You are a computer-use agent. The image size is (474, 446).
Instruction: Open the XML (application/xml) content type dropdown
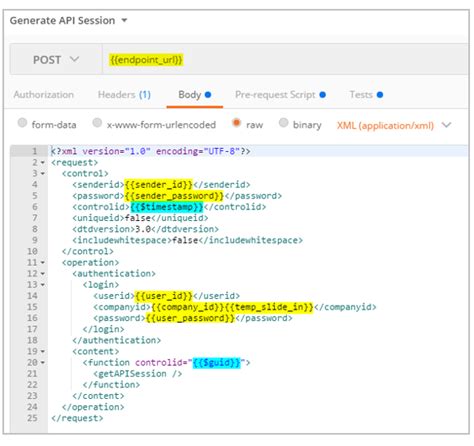tap(394, 125)
